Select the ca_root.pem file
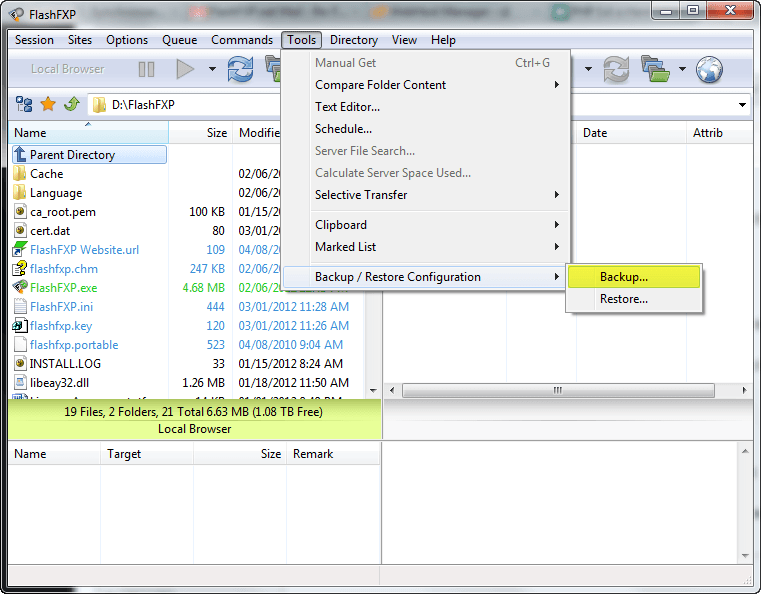761x594 pixels. pos(63,212)
